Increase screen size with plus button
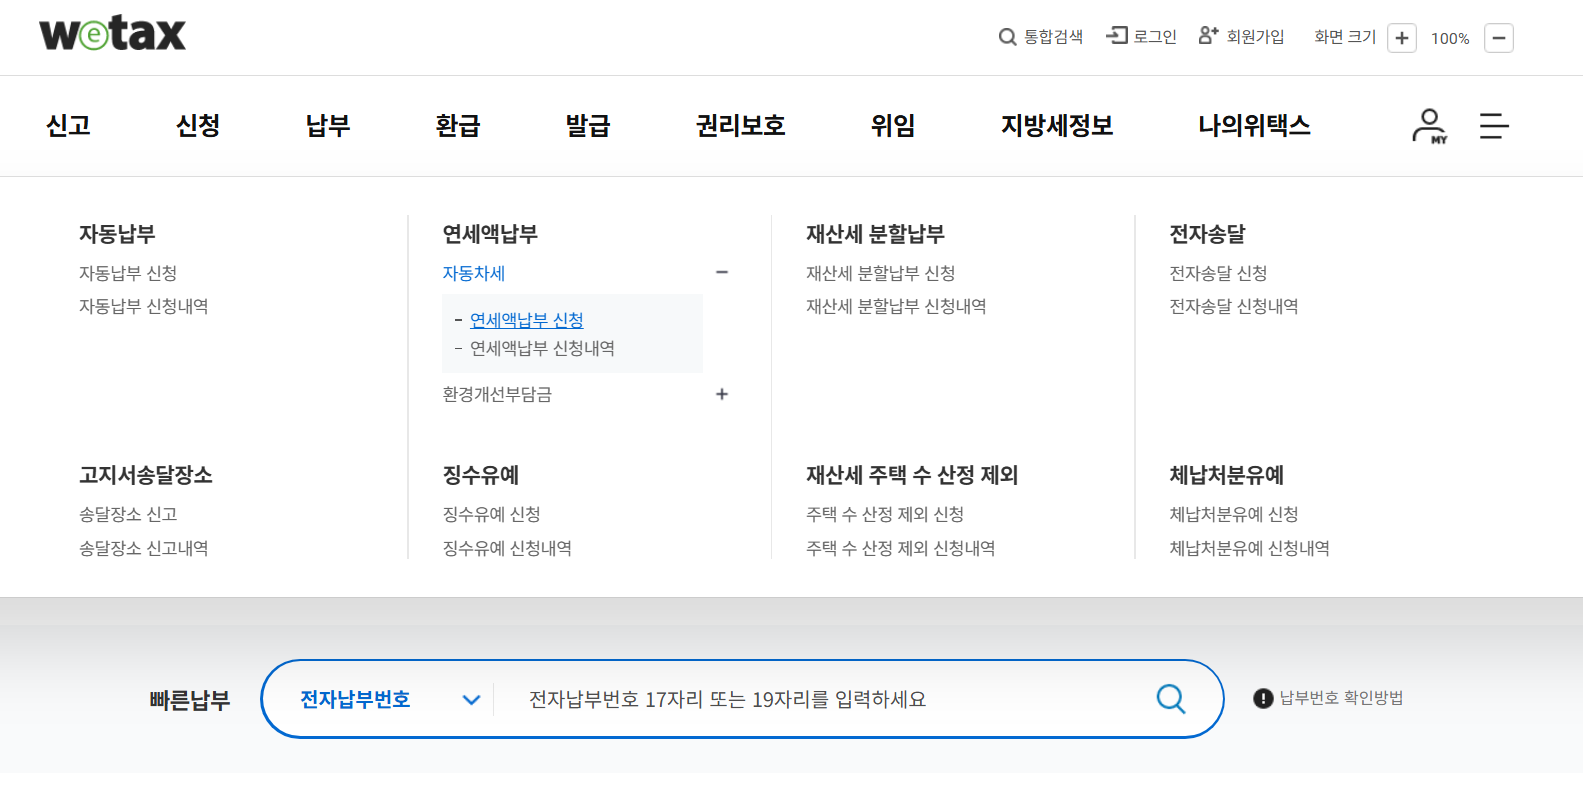 (x=1402, y=38)
